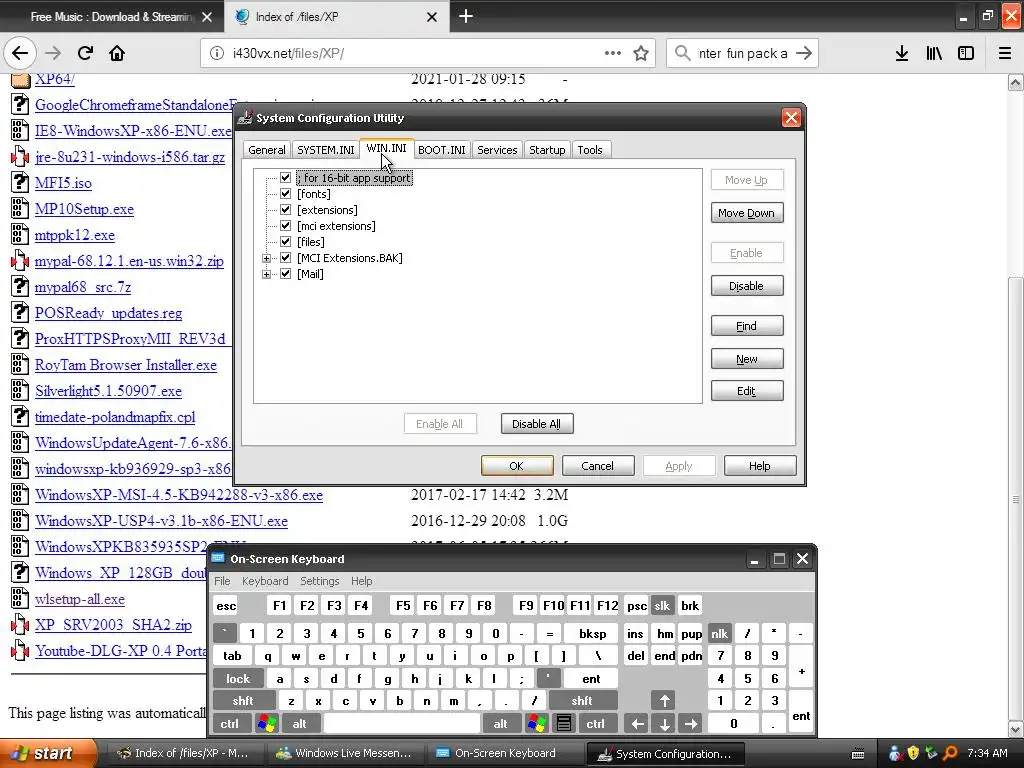The height and width of the screenshot is (768, 1024).
Task: Click the New button in System Configuration
Action: [746, 359]
